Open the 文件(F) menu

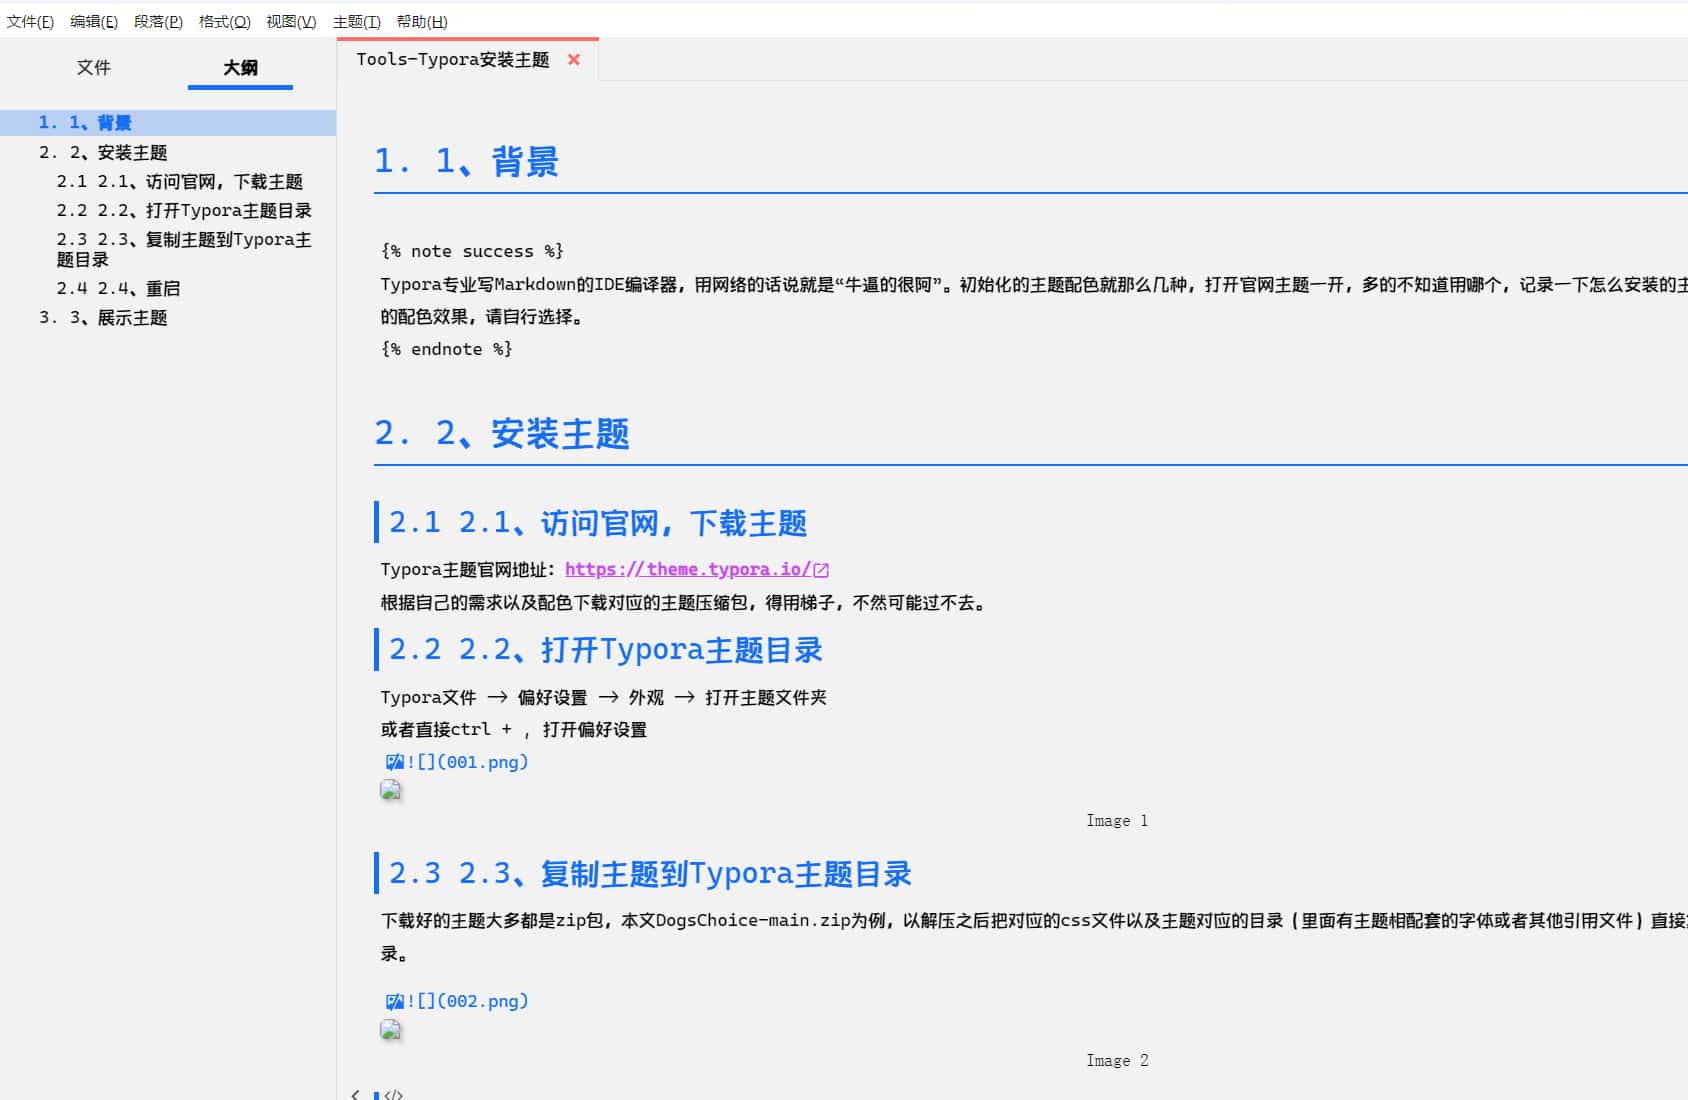pos(30,21)
